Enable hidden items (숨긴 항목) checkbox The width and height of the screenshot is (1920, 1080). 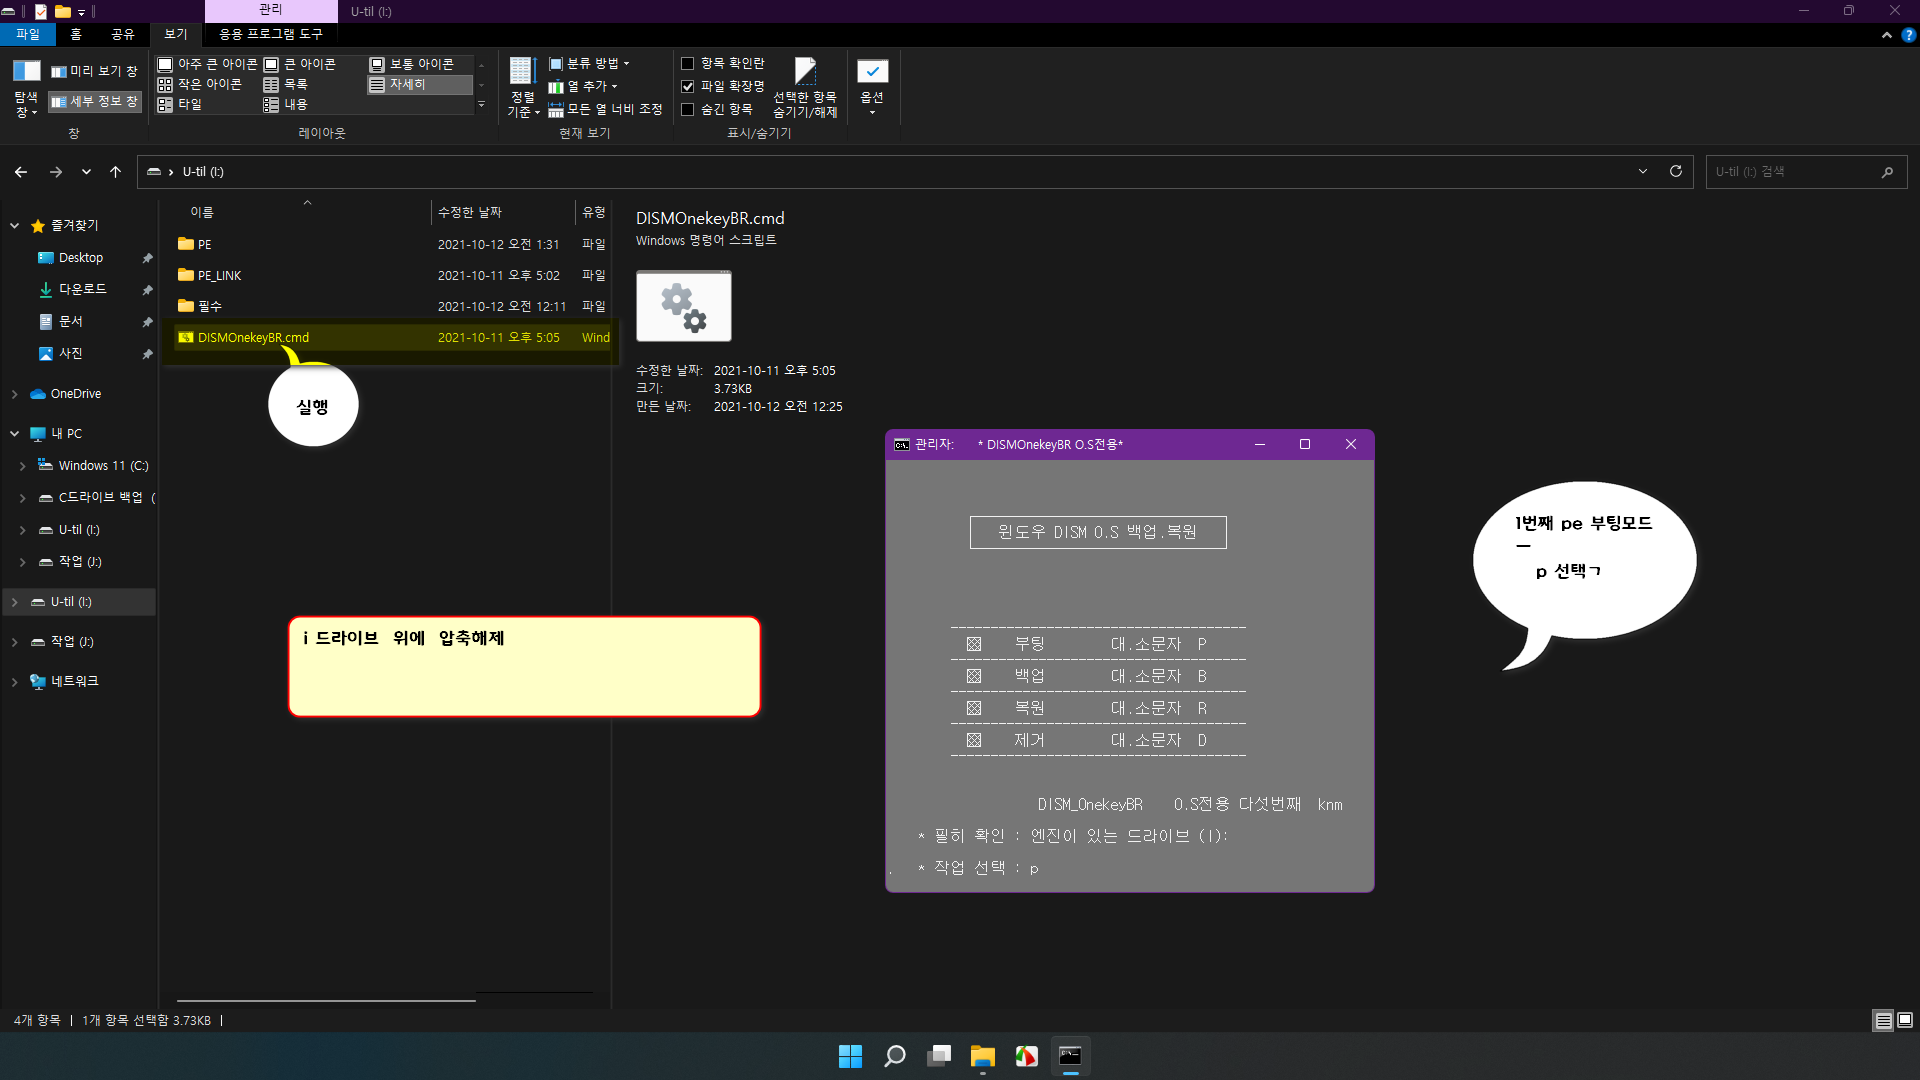(x=687, y=109)
